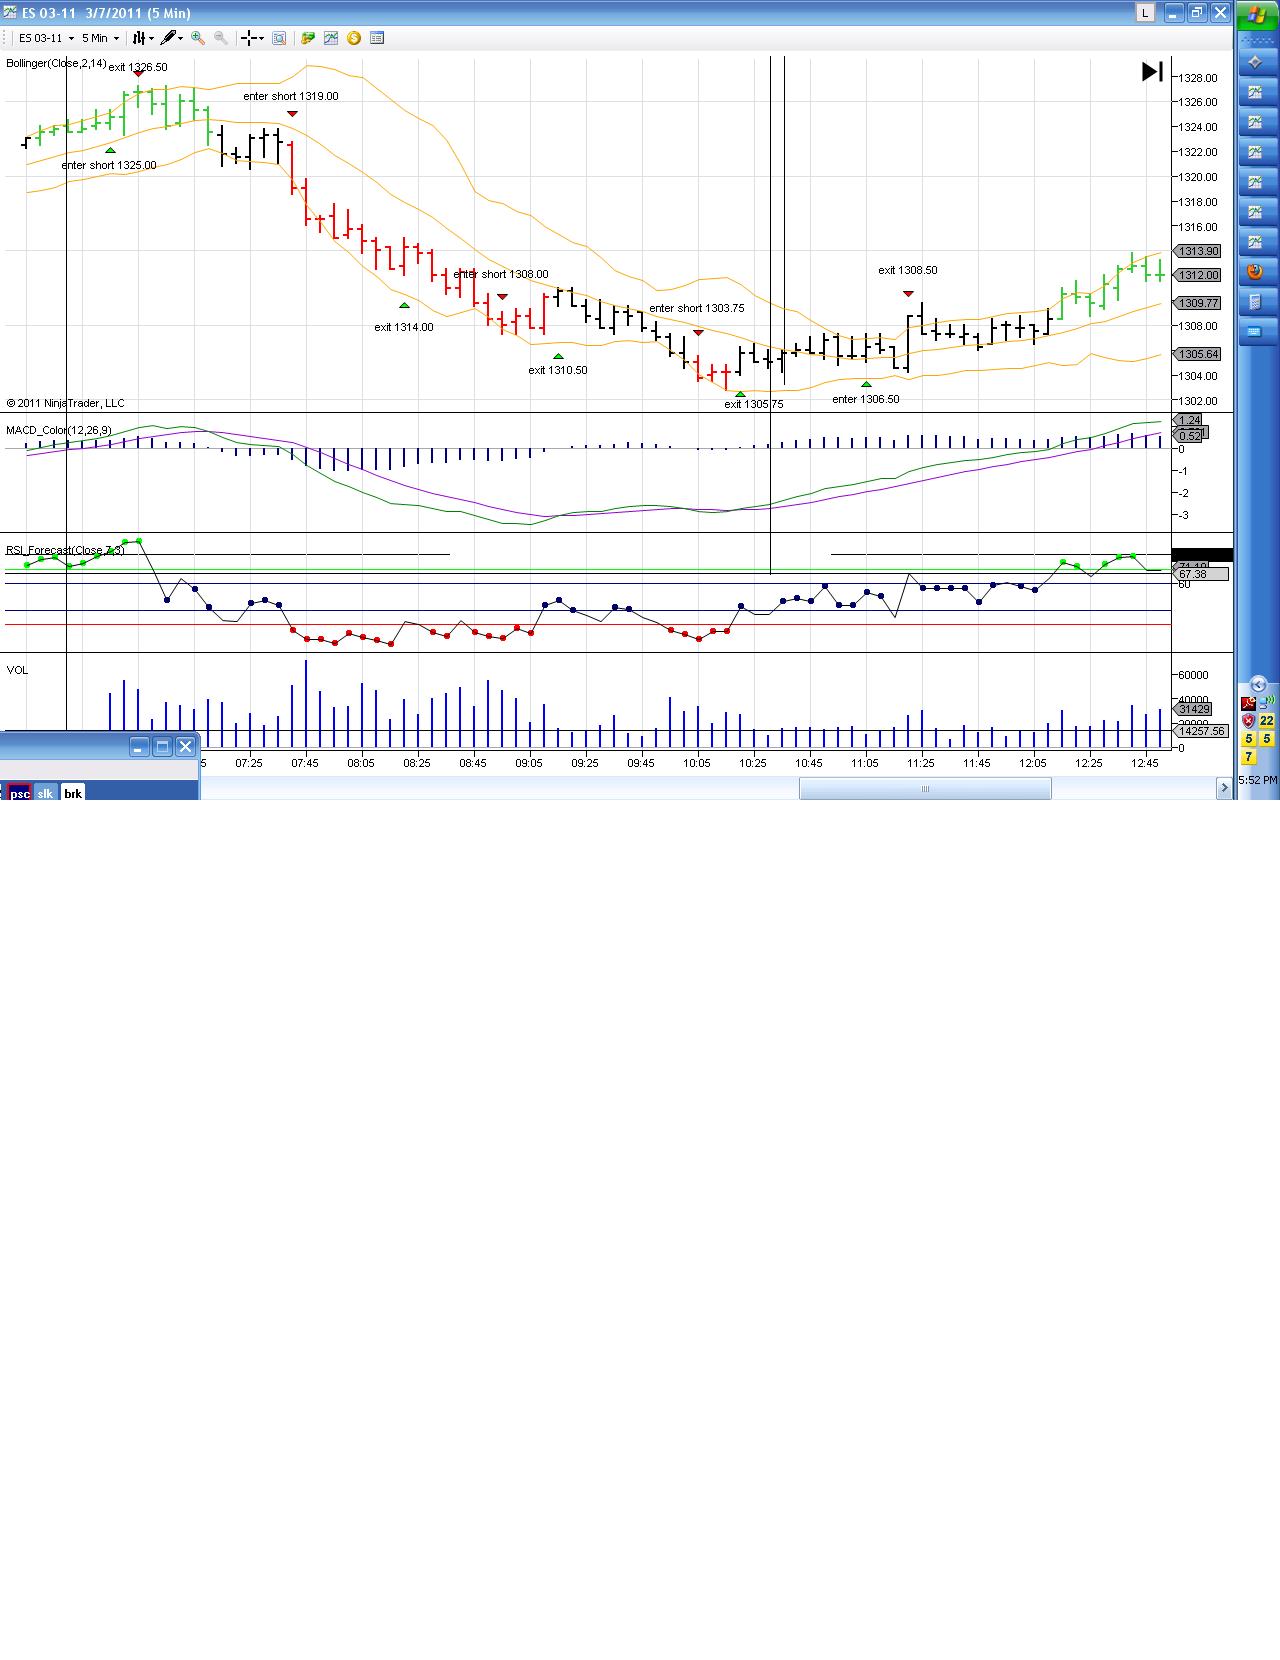Click the 'enter short 1319.00' annotation

[x=291, y=96]
